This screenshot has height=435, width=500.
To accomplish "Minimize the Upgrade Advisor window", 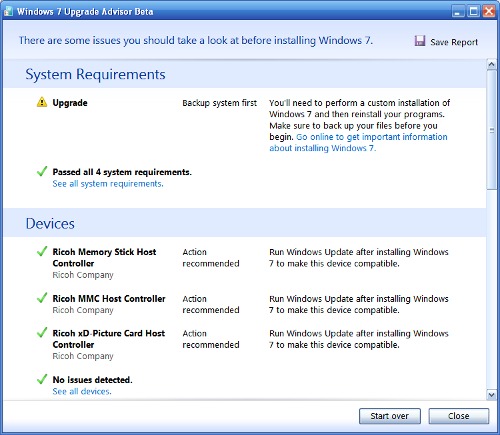I will pyautogui.click(x=458, y=12).
